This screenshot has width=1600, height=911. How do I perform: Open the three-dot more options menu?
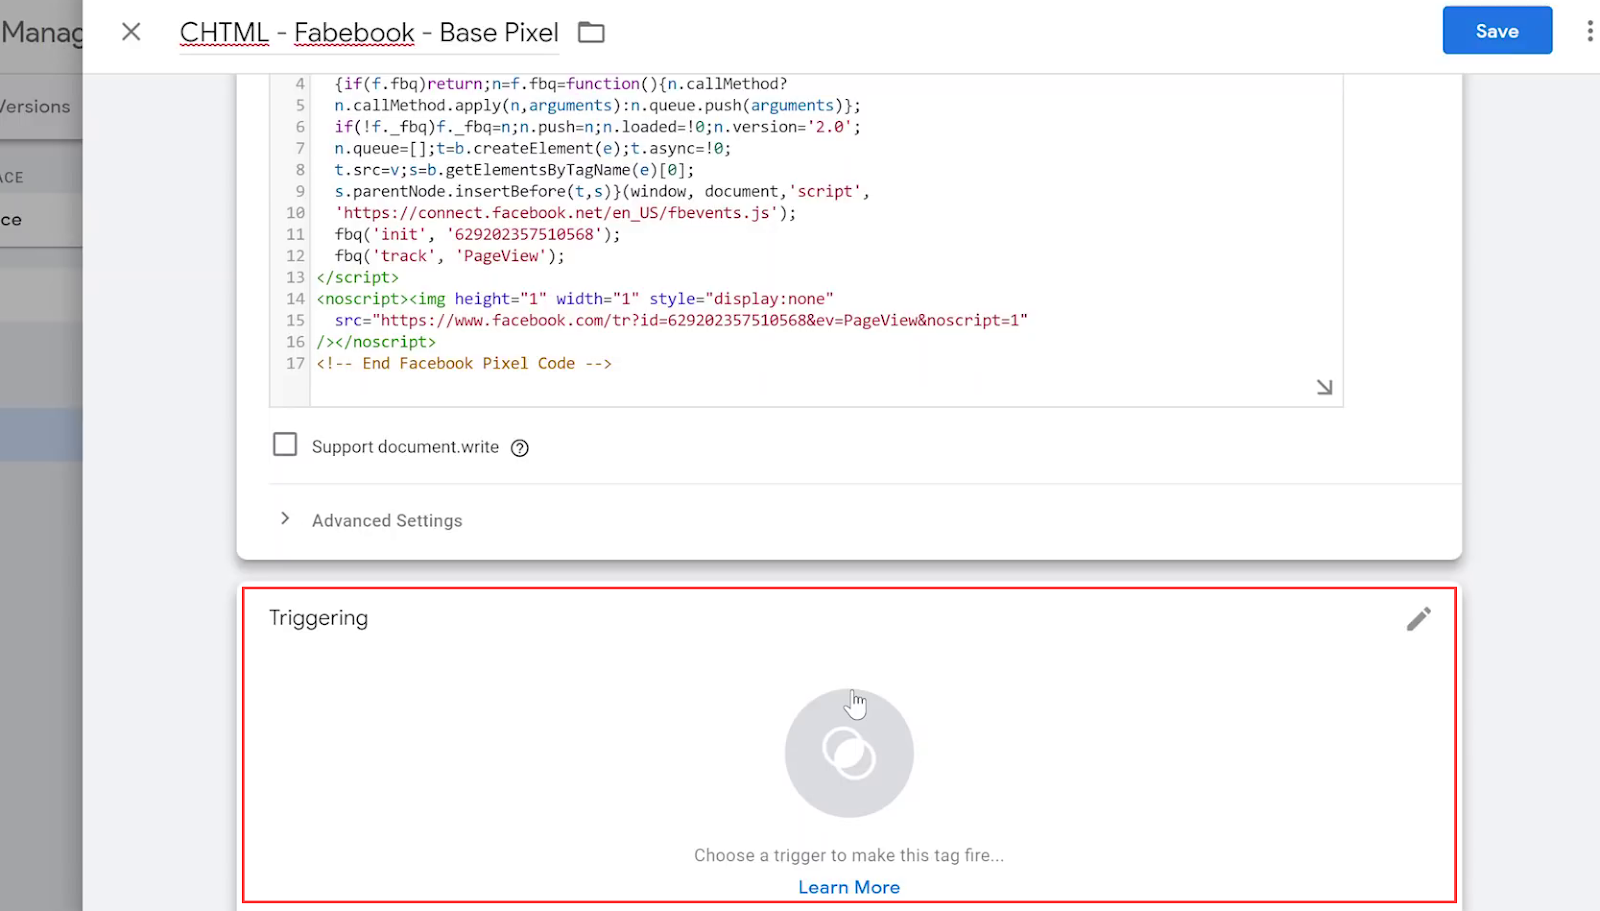click(x=1589, y=31)
